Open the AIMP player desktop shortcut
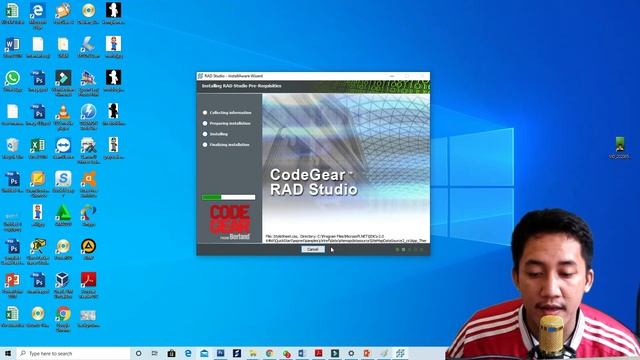 point(88,249)
